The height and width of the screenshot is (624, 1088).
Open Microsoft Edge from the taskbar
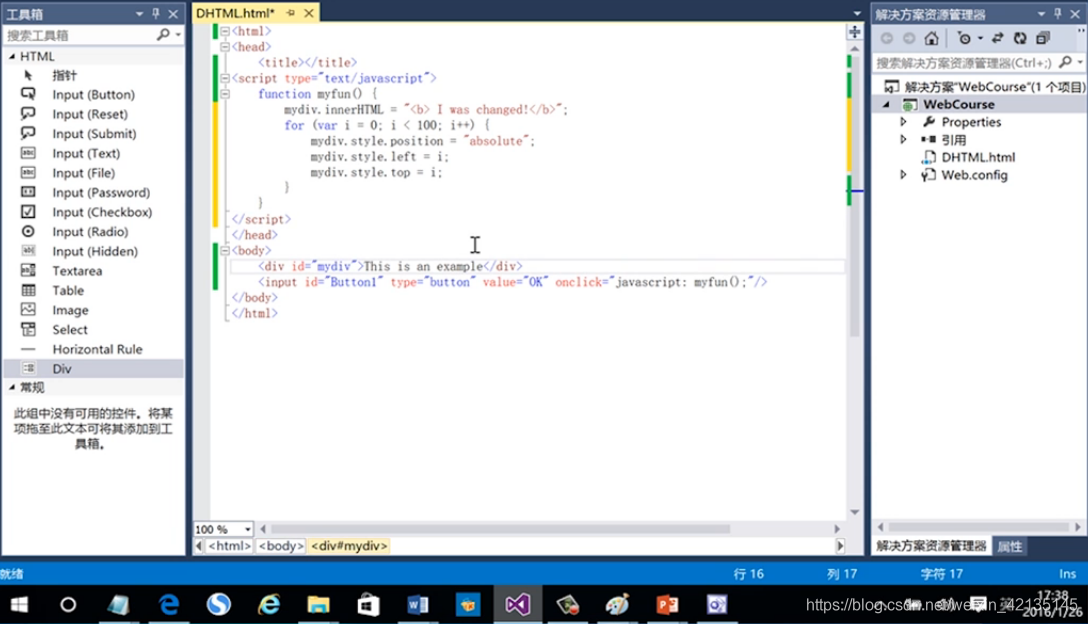[169, 605]
